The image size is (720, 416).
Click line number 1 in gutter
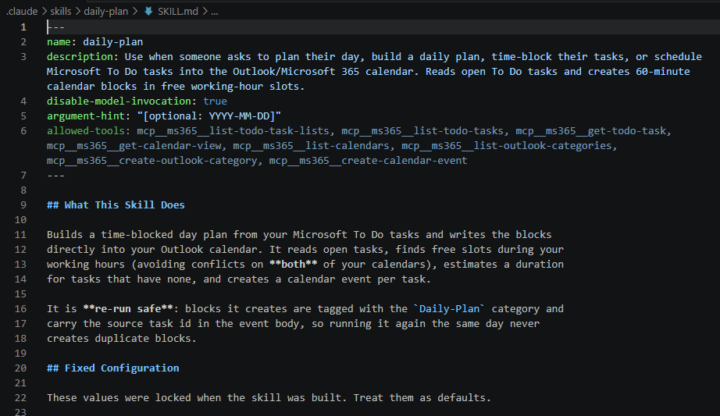pyautogui.click(x=23, y=27)
